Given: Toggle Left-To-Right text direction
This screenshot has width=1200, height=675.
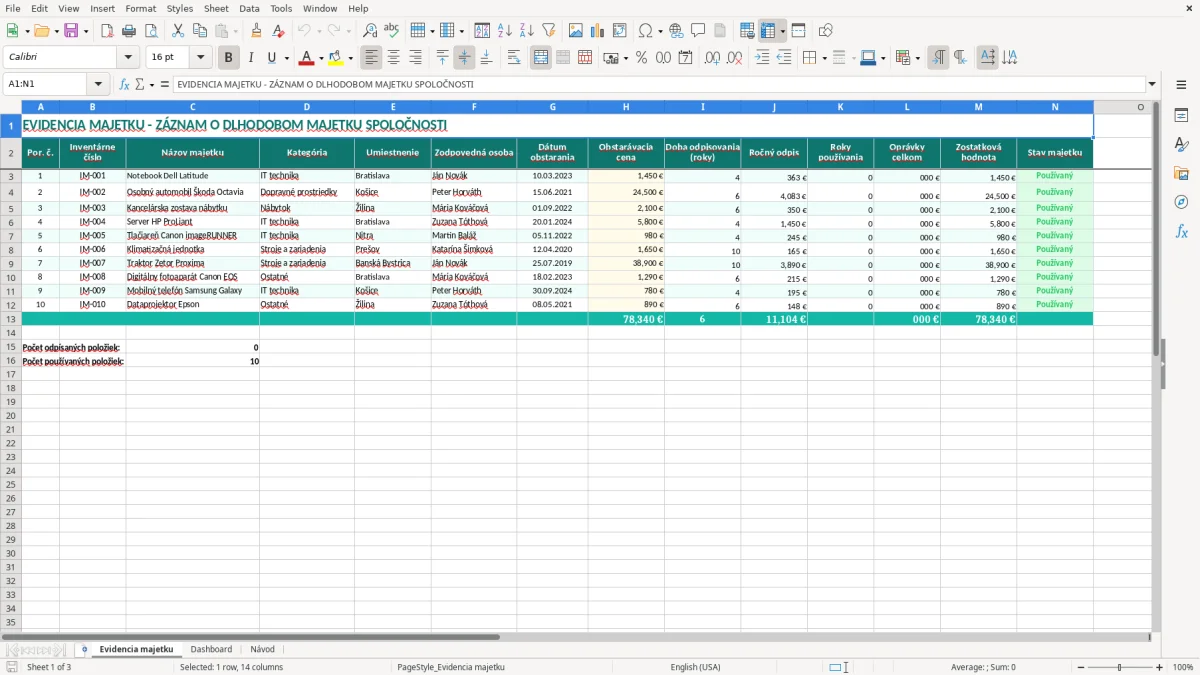Looking at the screenshot, I should [938, 58].
